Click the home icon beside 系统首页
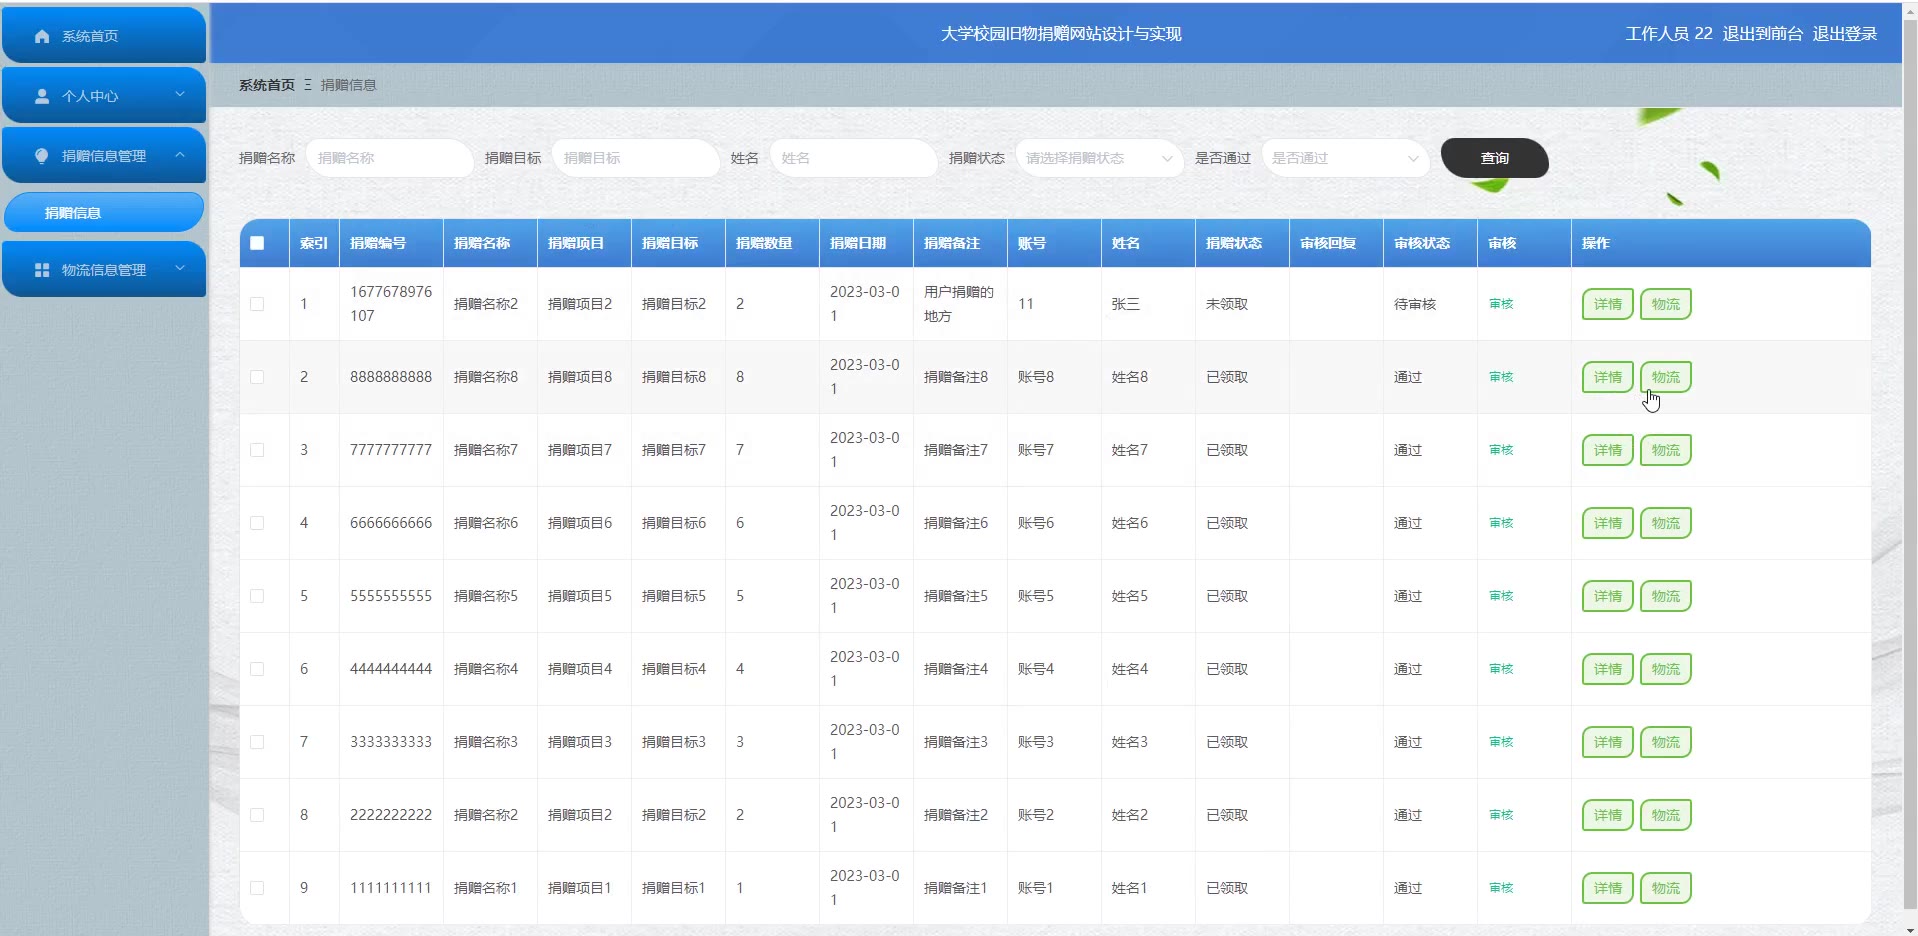Viewport: 1918px width, 936px height. [x=42, y=36]
